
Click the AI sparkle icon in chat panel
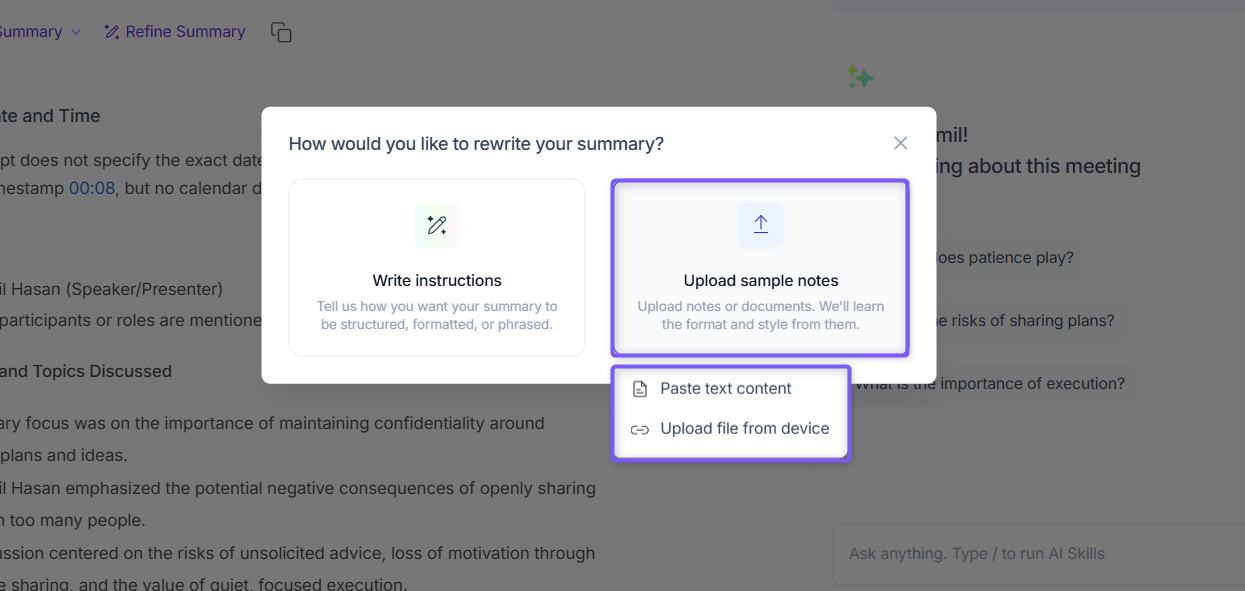pyautogui.click(x=859, y=77)
